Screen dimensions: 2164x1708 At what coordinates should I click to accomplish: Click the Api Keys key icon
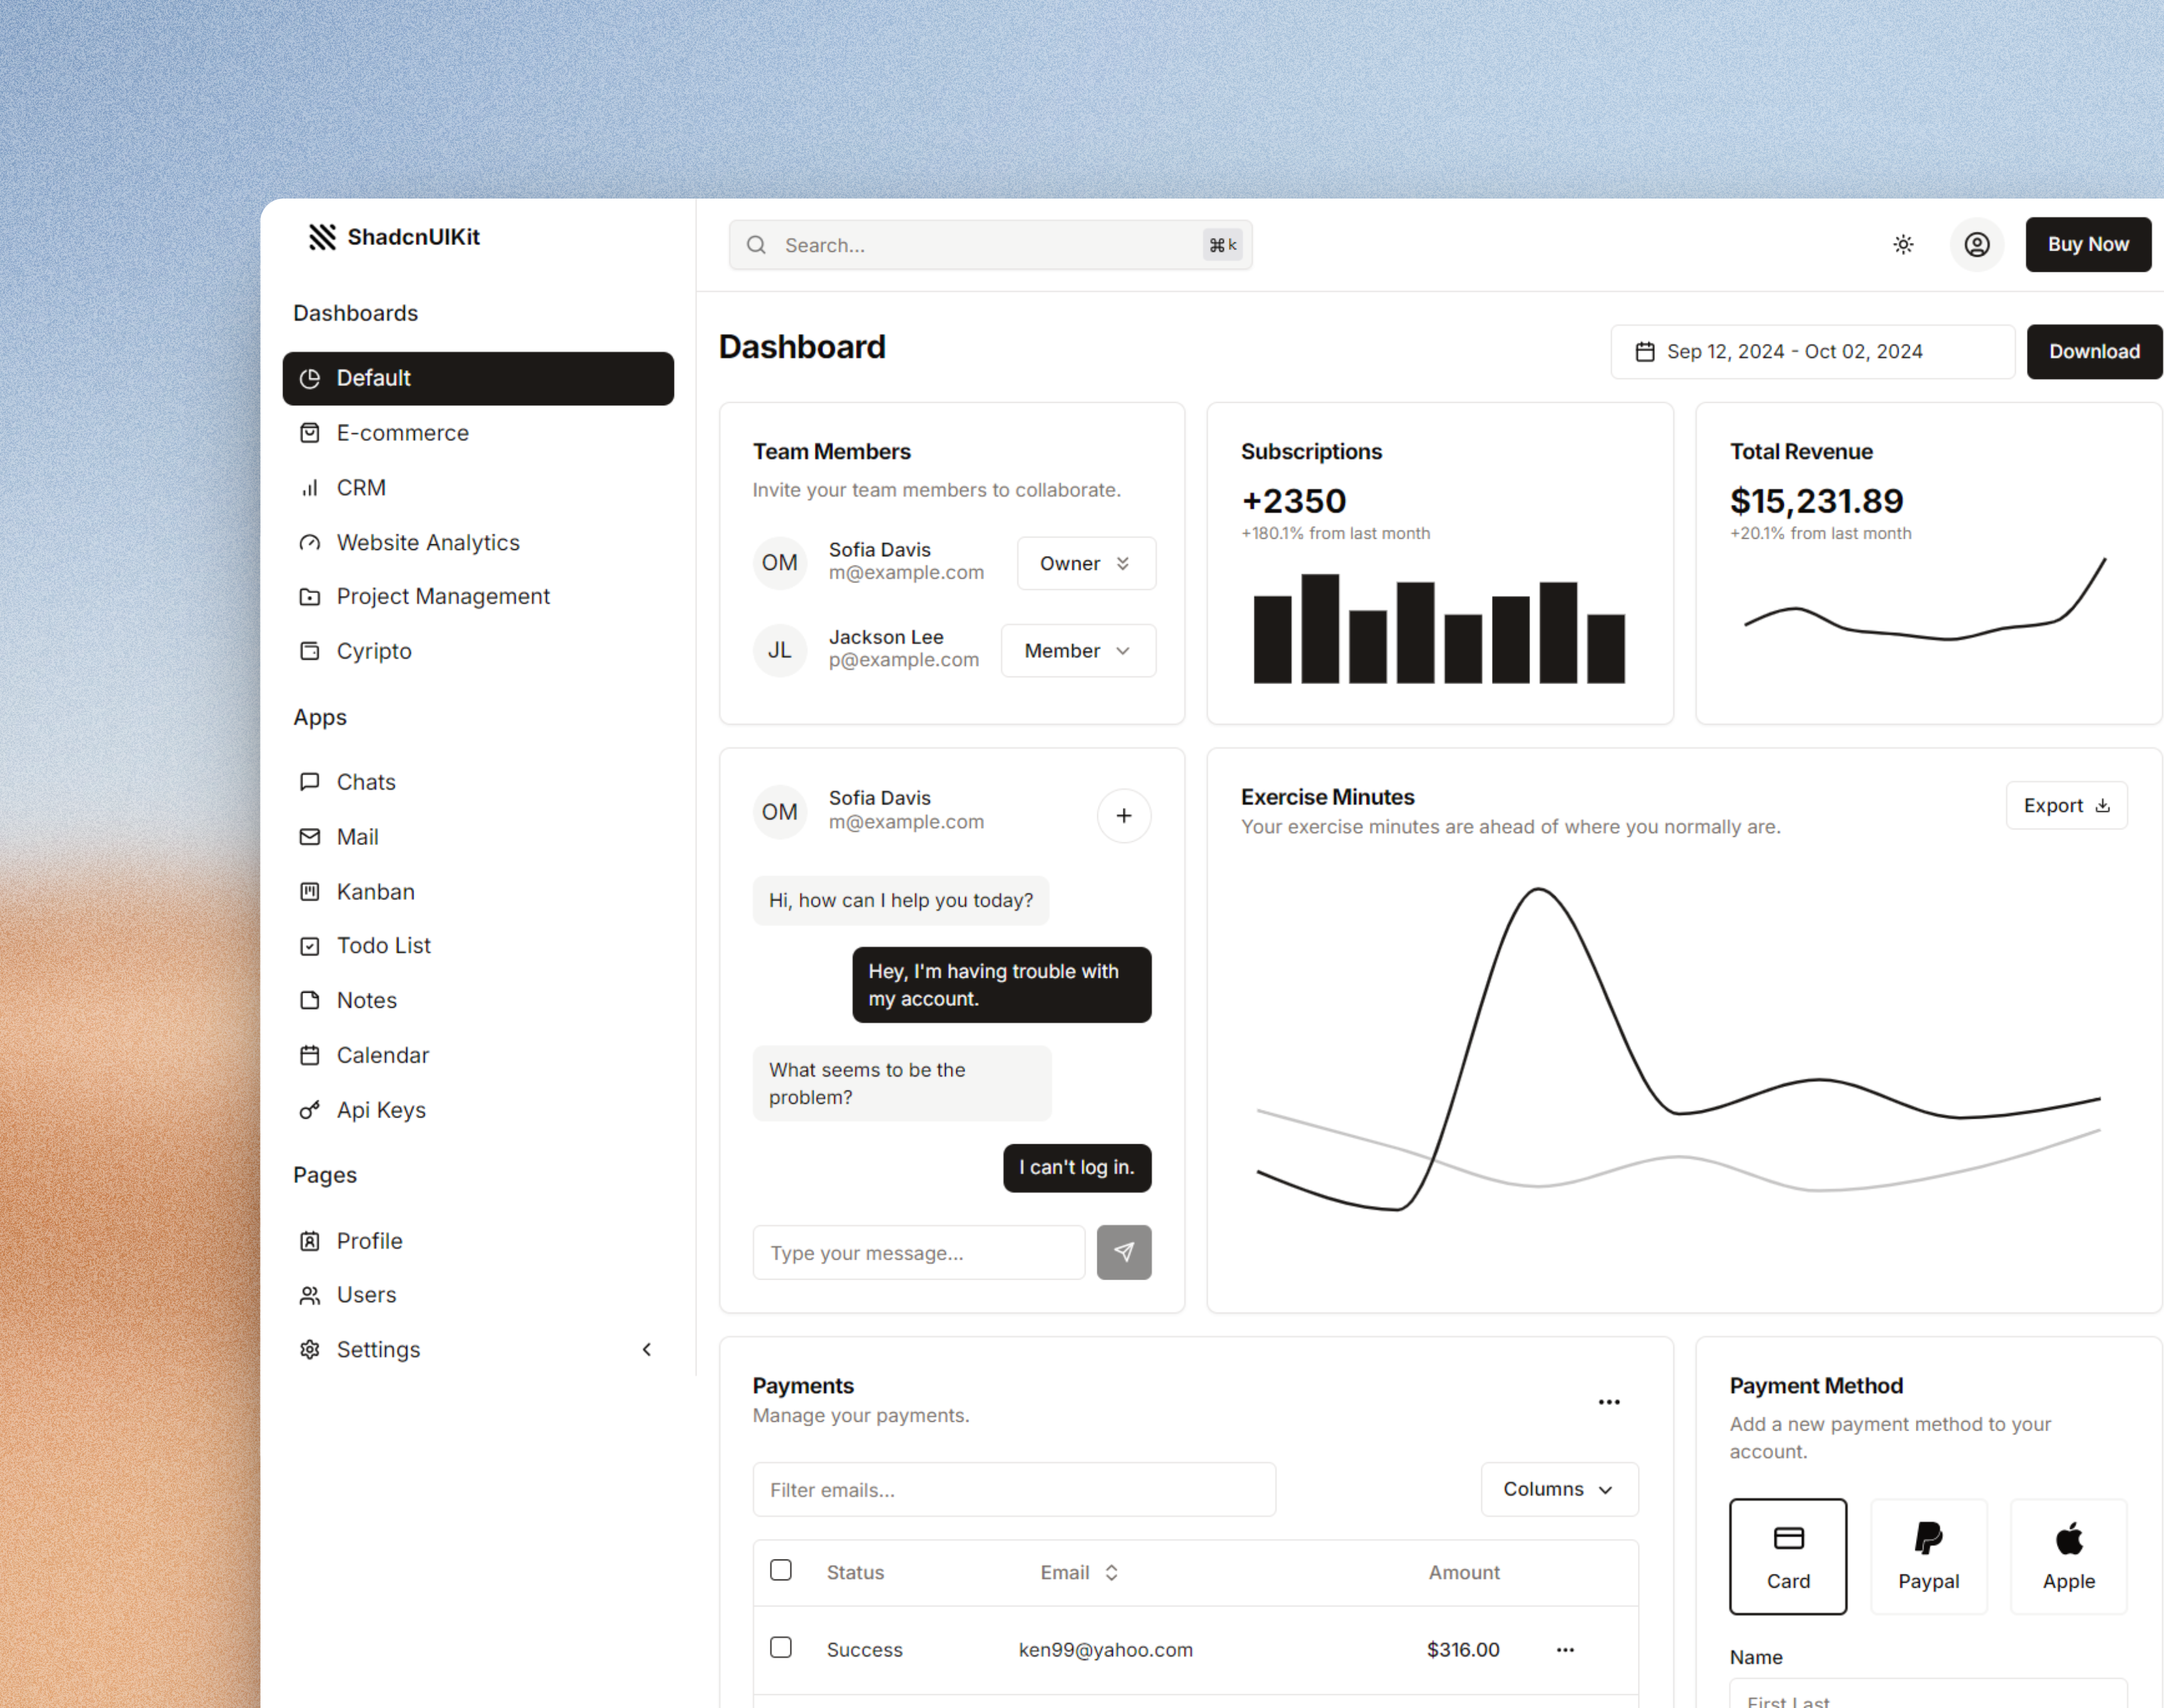[310, 1110]
